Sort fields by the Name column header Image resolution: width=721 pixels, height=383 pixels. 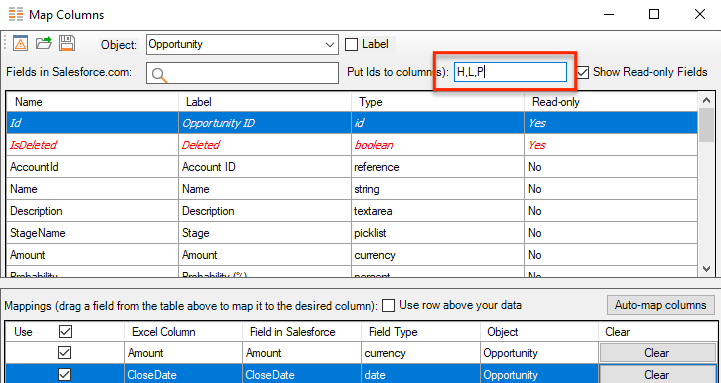pyautogui.click(x=92, y=102)
